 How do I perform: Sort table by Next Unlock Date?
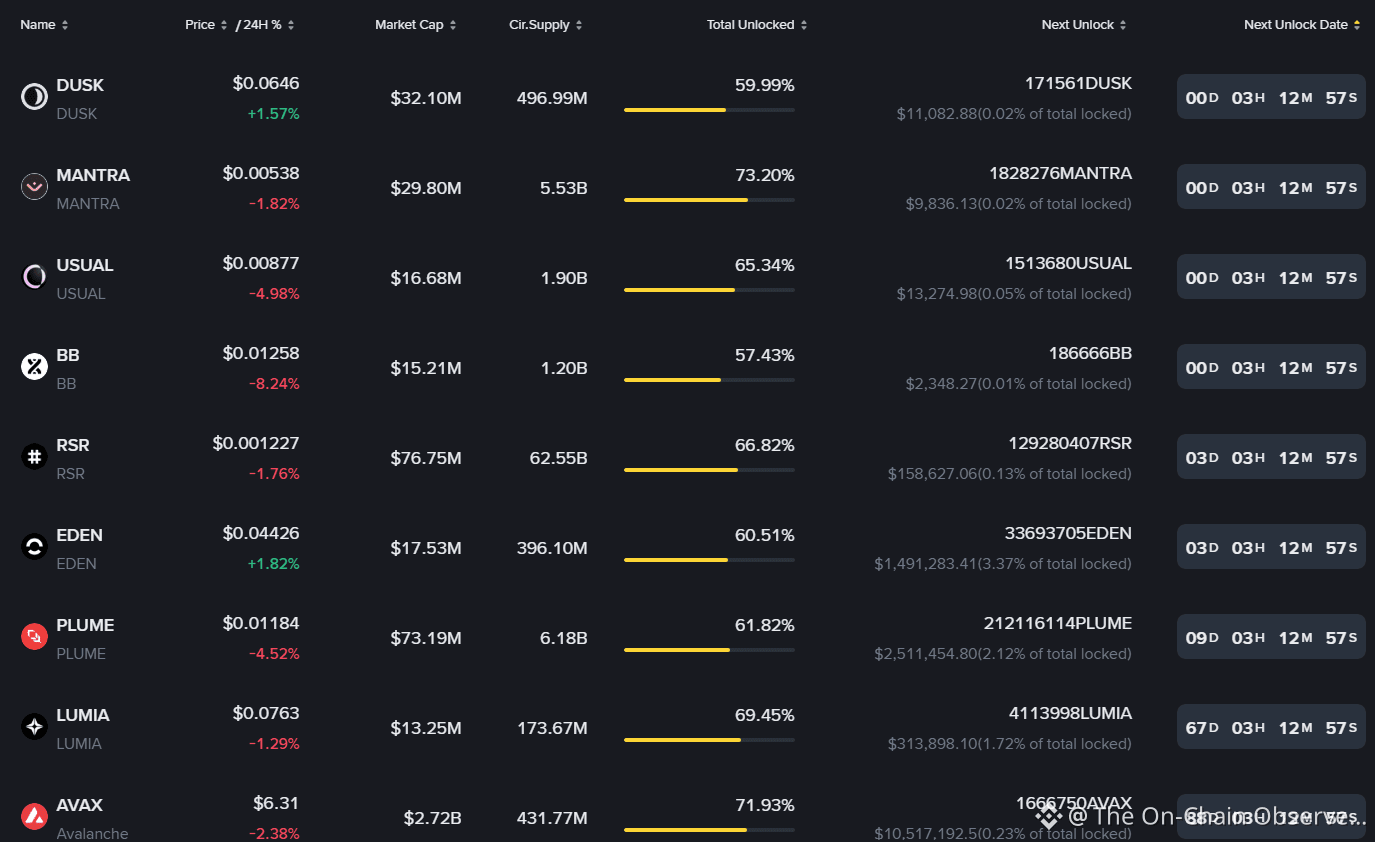tap(1302, 25)
